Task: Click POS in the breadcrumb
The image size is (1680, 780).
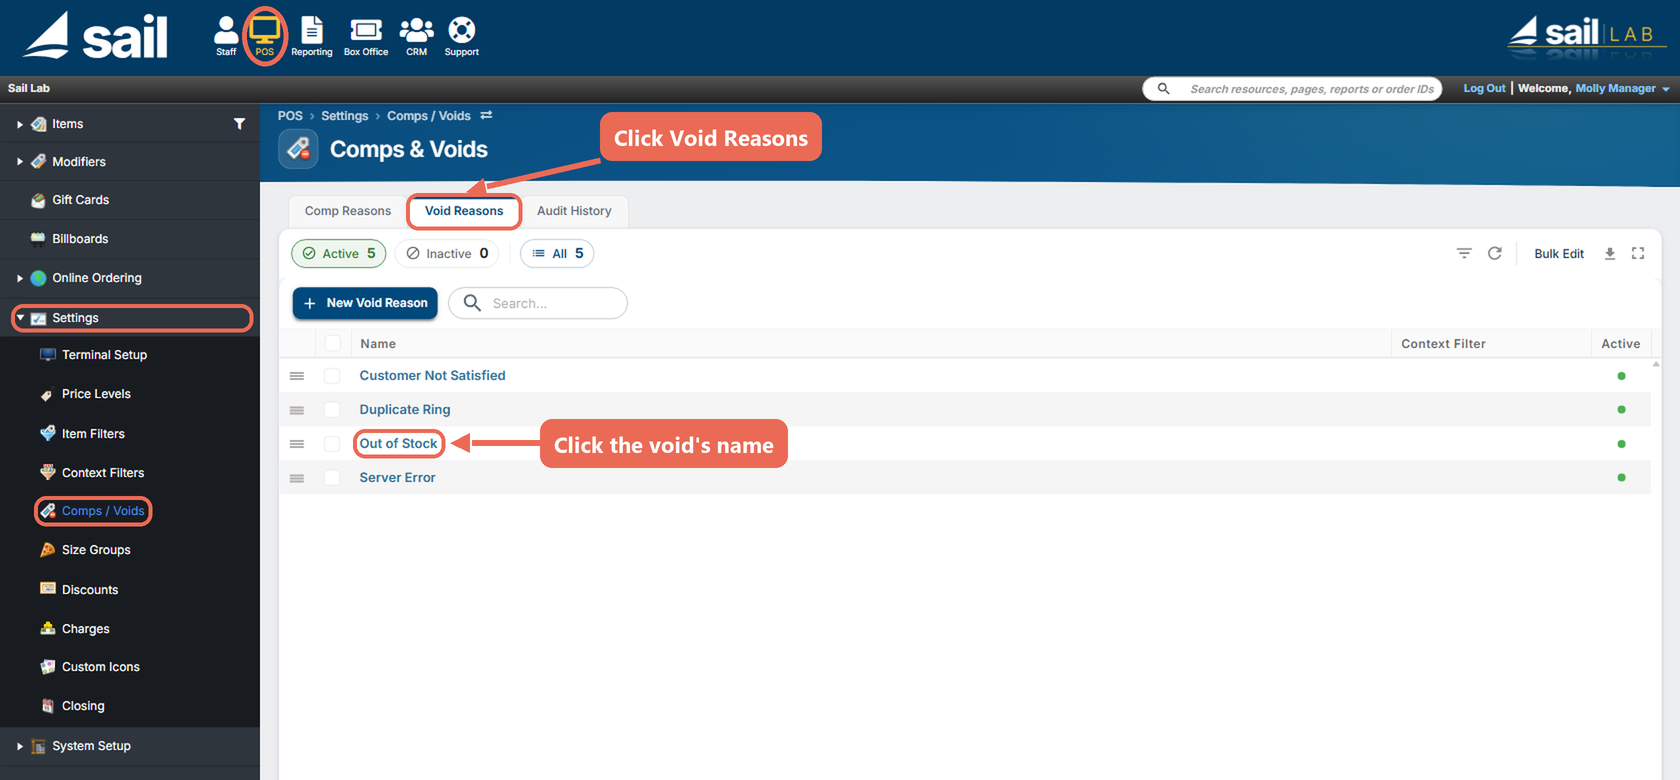Action: pyautogui.click(x=290, y=116)
